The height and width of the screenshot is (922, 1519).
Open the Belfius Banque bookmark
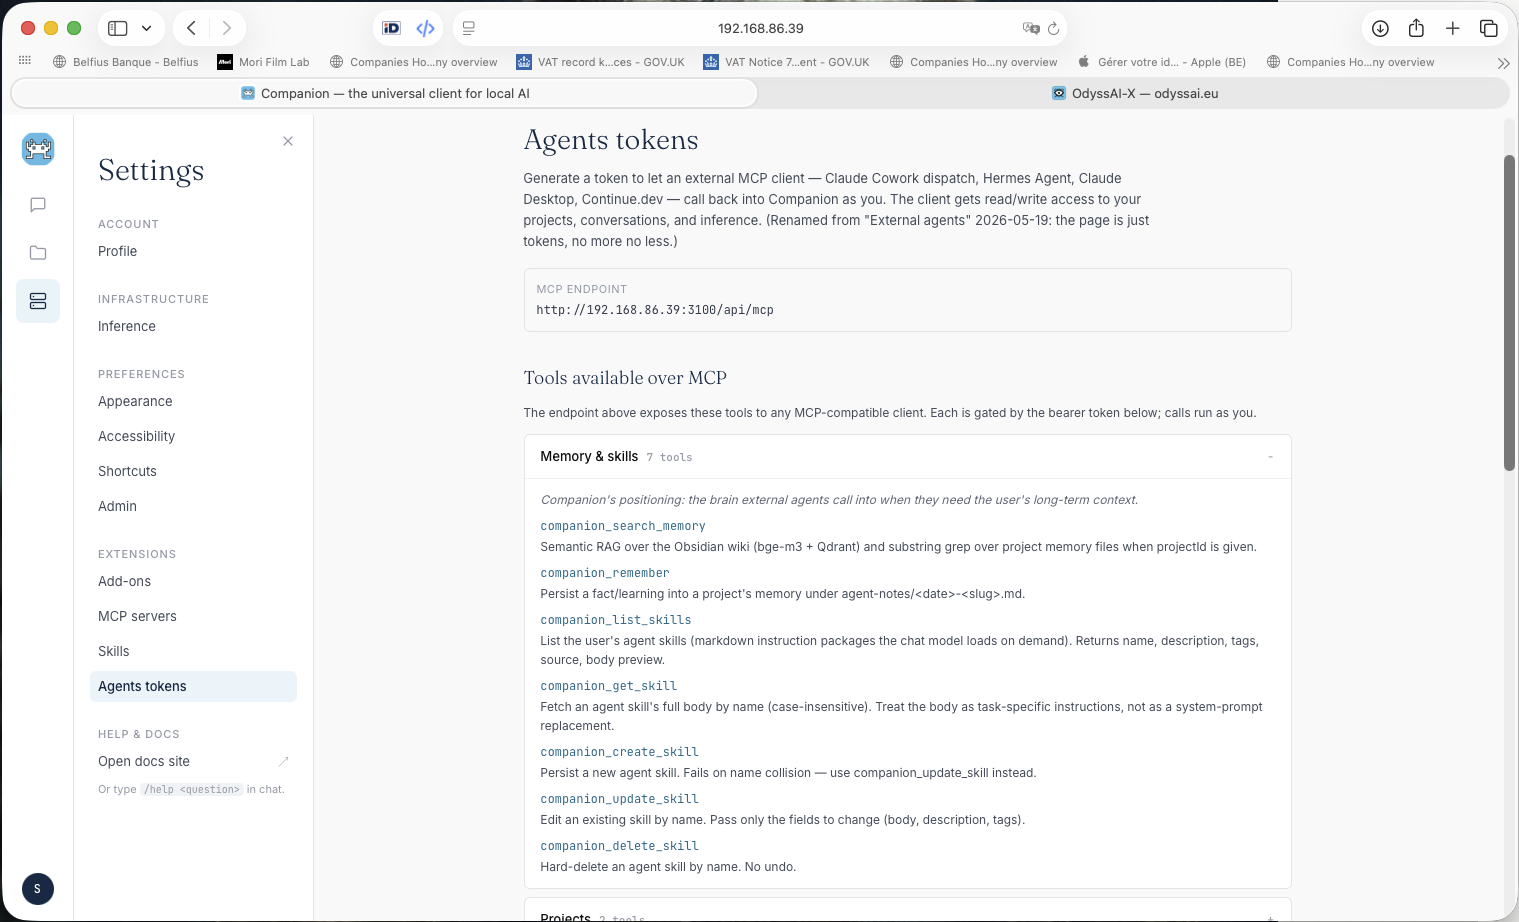tap(126, 62)
